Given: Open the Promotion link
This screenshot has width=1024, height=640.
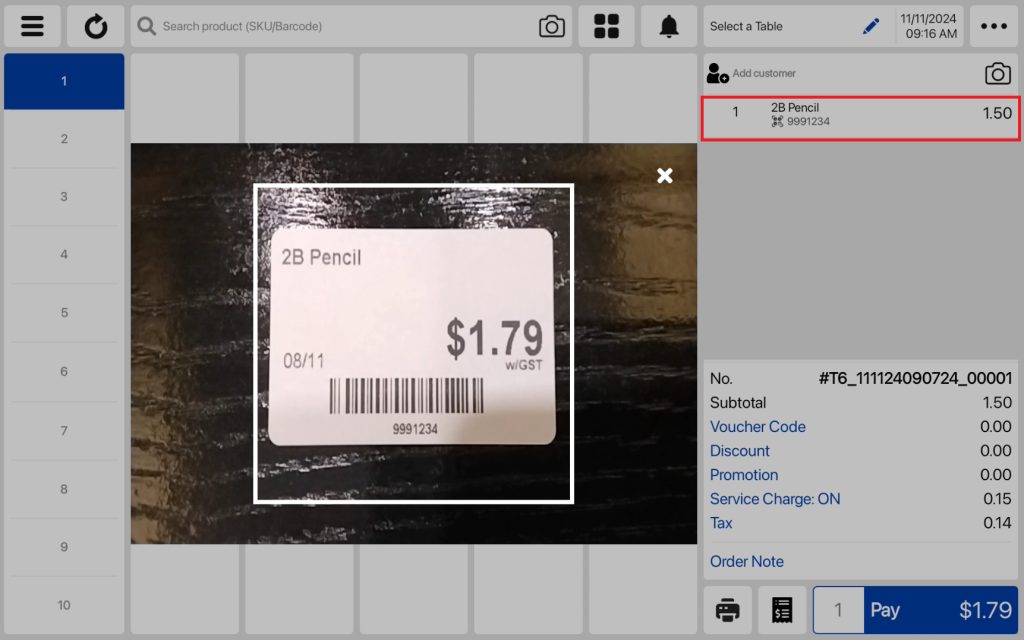Looking at the screenshot, I should pyautogui.click(x=744, y=475).
